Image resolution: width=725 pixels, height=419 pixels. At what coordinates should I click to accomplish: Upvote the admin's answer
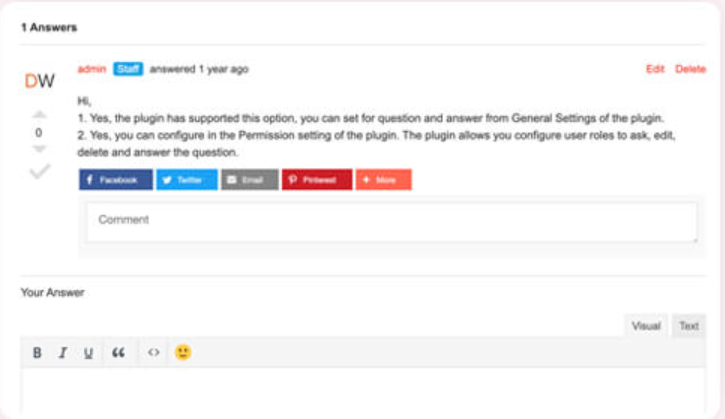(40, 115)
